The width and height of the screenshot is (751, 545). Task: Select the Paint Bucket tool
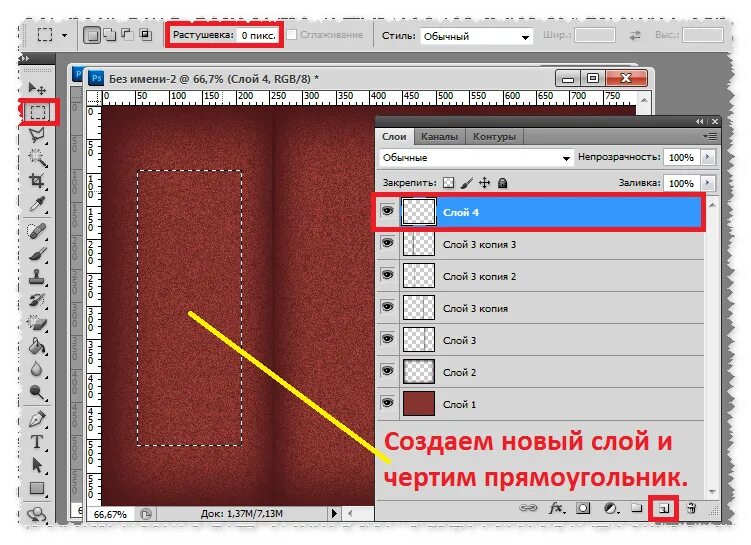coord(37,346)
